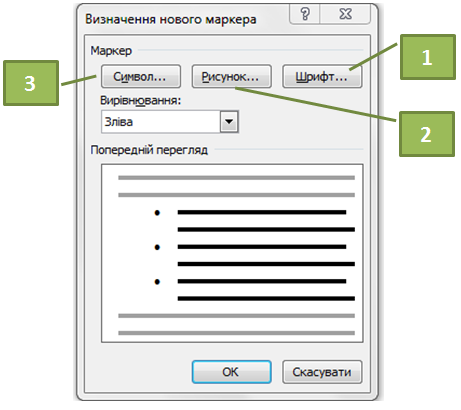Open the Рисунок... picture bullet dialog
The width and height of the screenshot is (461, 410).
(x=232, y=77)
